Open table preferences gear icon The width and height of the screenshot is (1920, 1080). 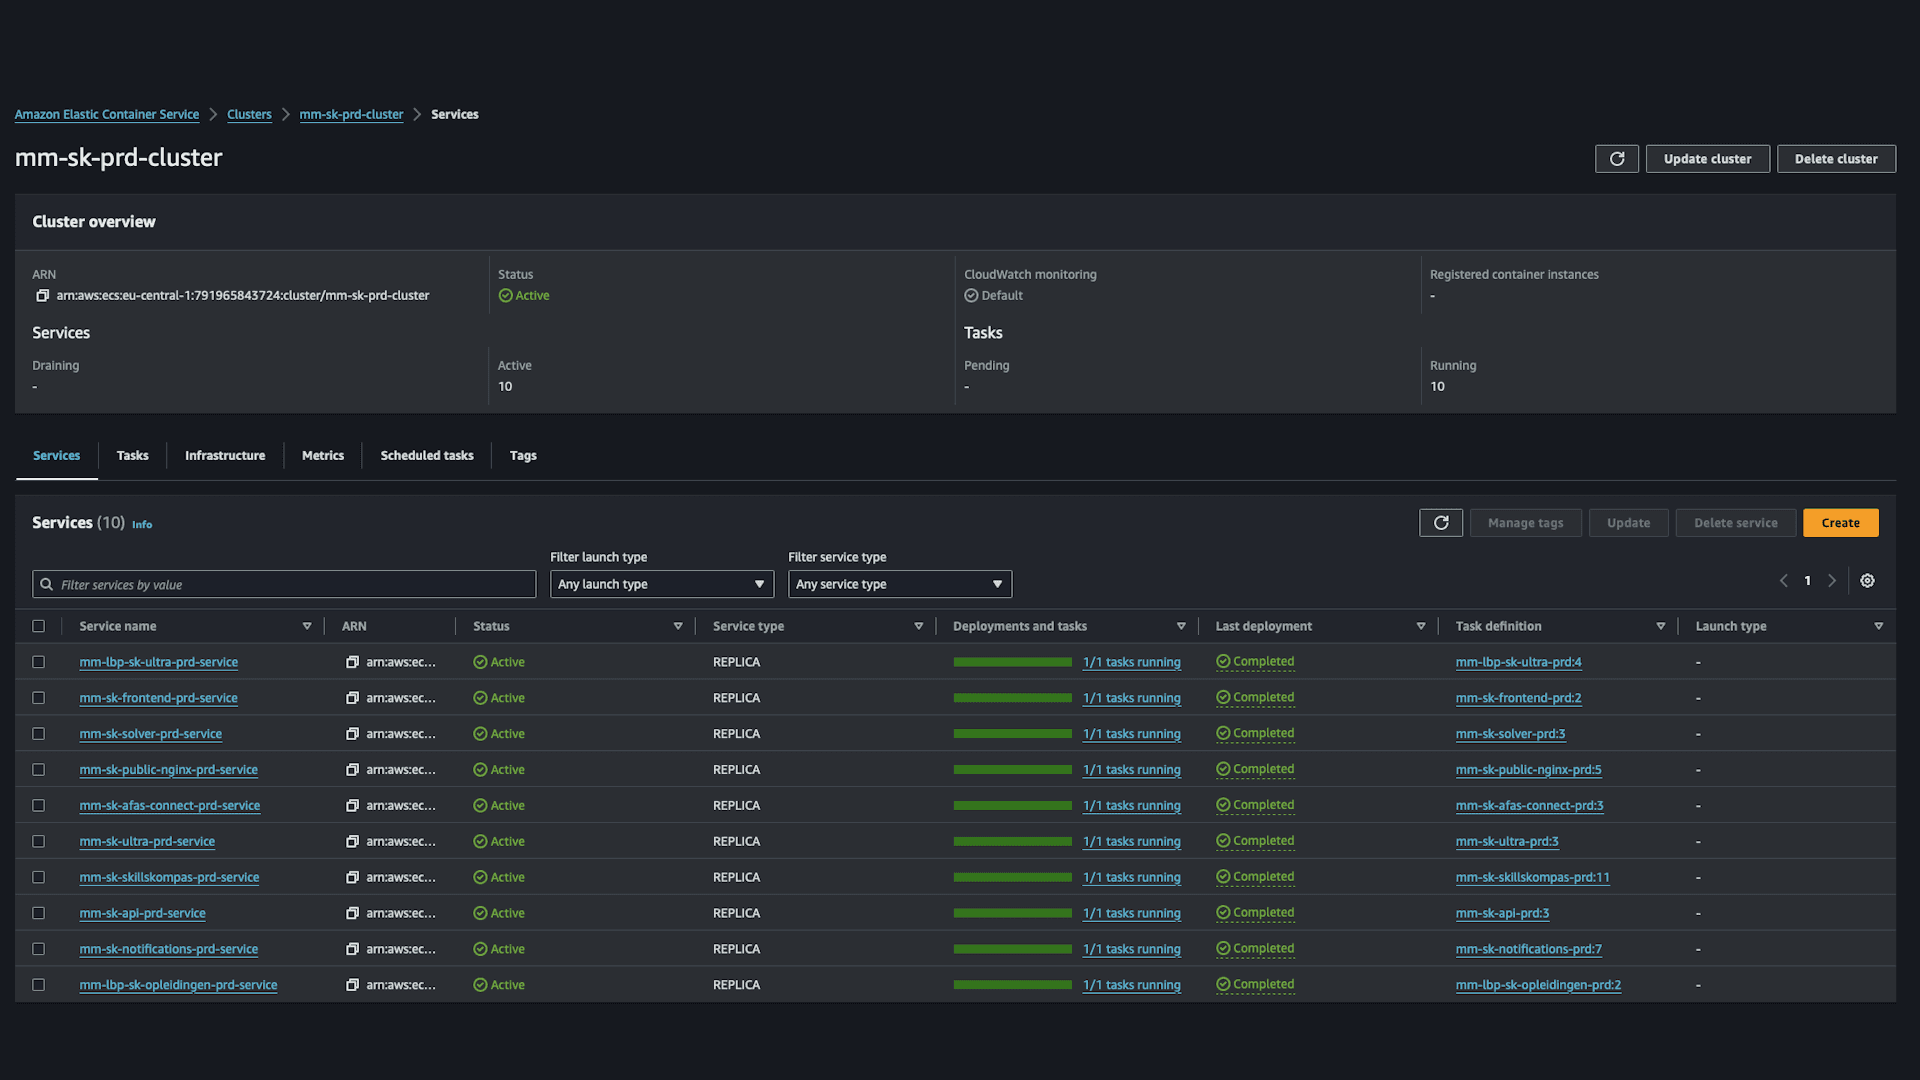coord(1867,581)
